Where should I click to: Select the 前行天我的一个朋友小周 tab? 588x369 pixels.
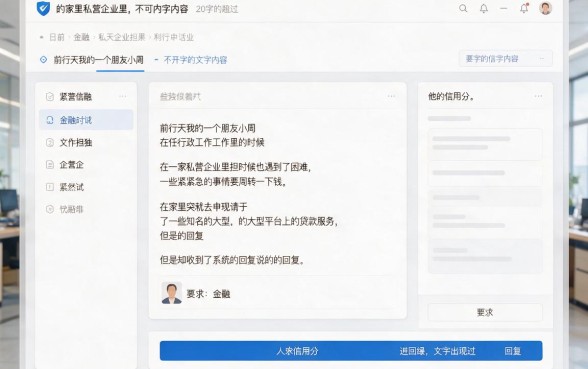pos(98,60)
